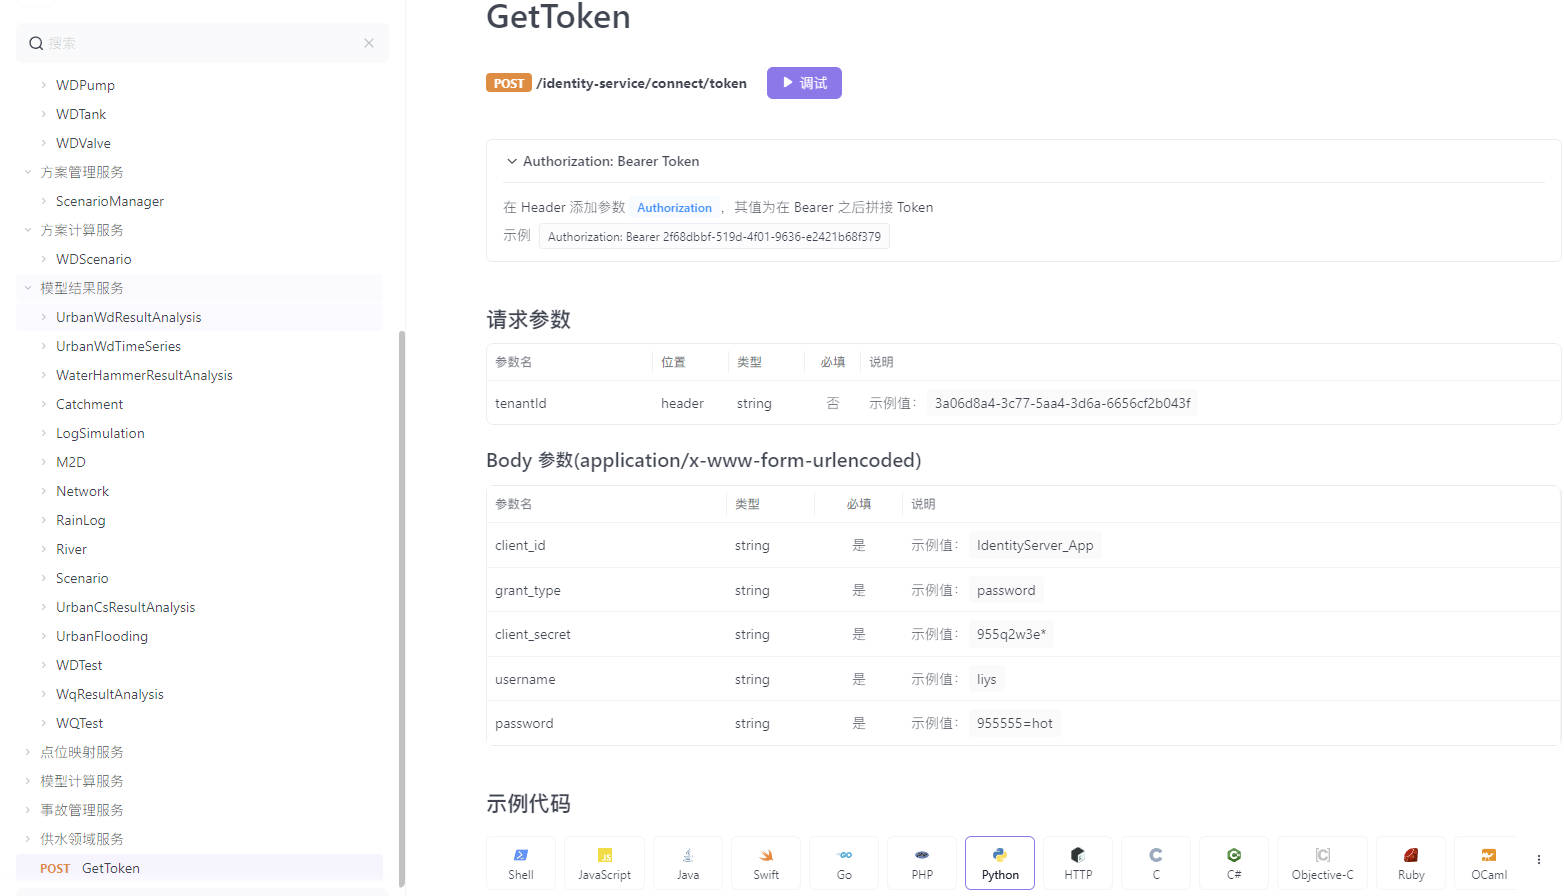The height and width of the screenshot is (896, 1564).
Task: Expand the 模型计算服务 folder
Action: pos(28,781)
